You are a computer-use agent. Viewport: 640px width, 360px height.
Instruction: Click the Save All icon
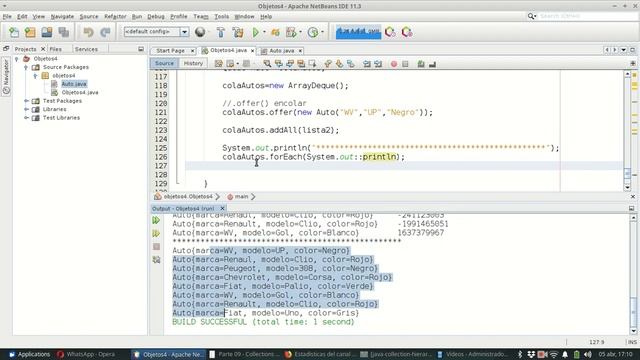point(64,32)
